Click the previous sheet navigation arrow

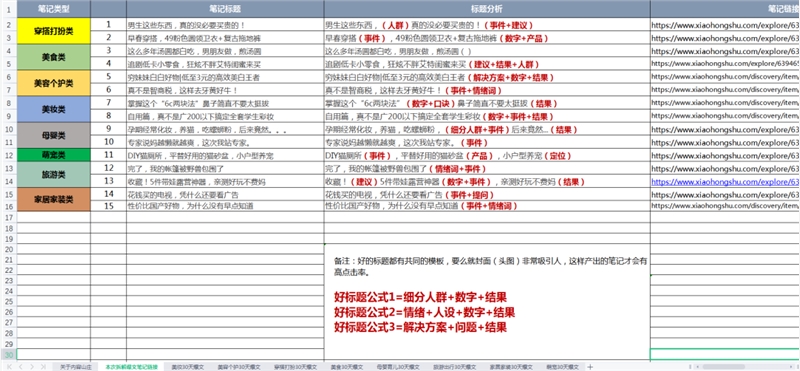[19, 366]
